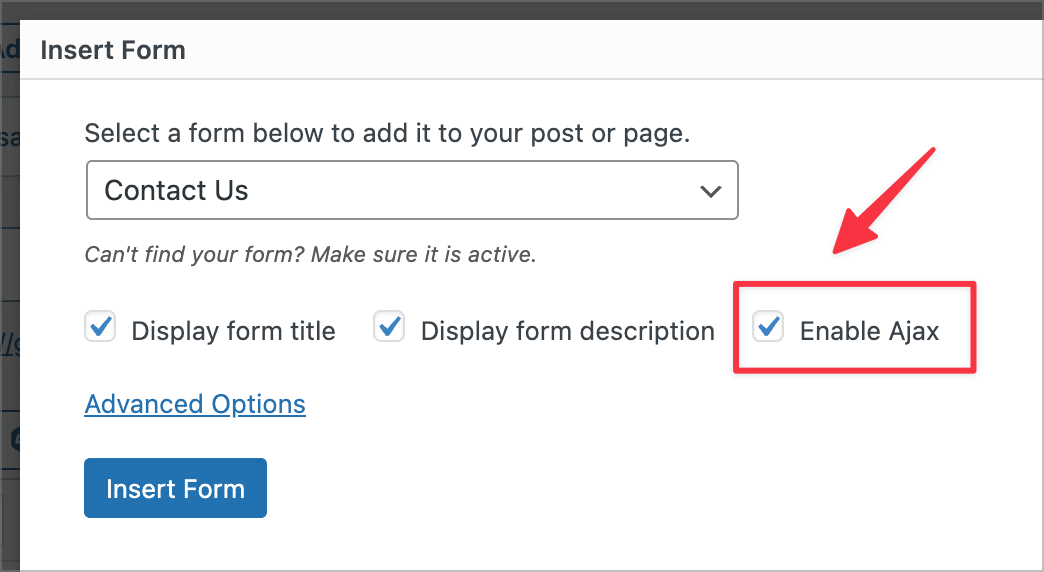Click the "Display form description" label text
Screen dimensions: 1044x572
(567, 331)
